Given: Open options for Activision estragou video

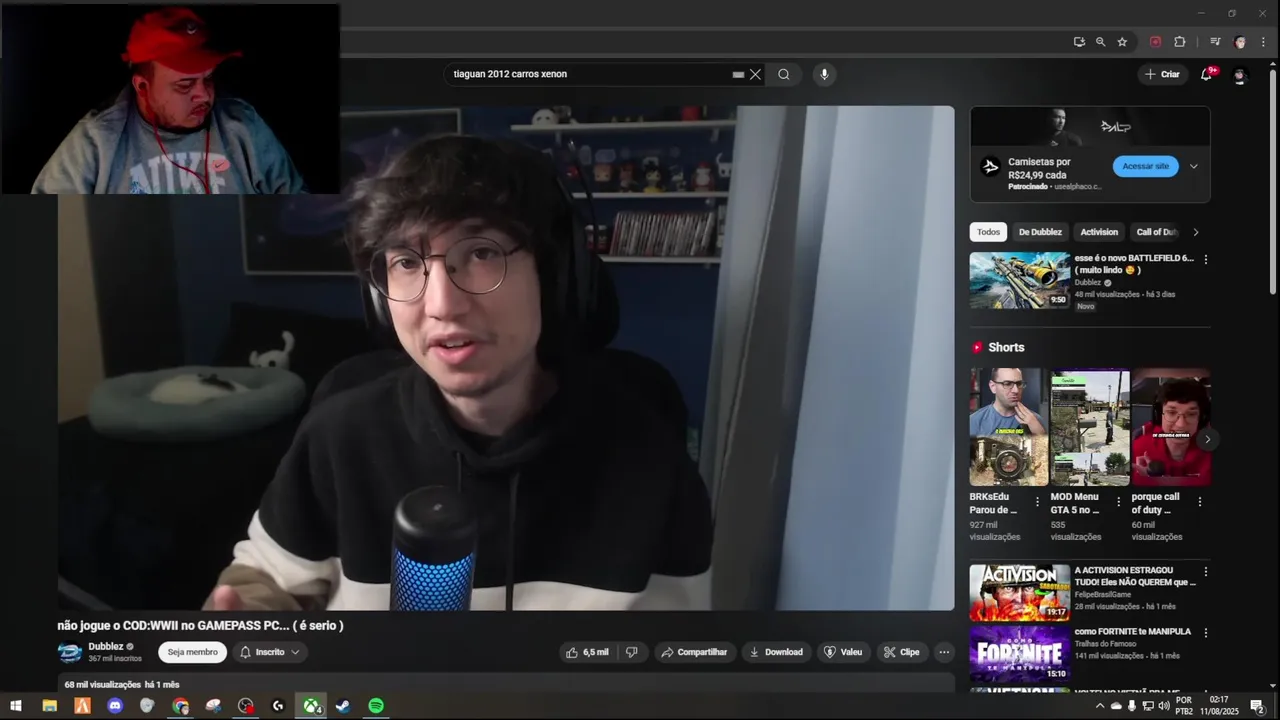Looking at the screenshot, I should [x=1205, y=572].
